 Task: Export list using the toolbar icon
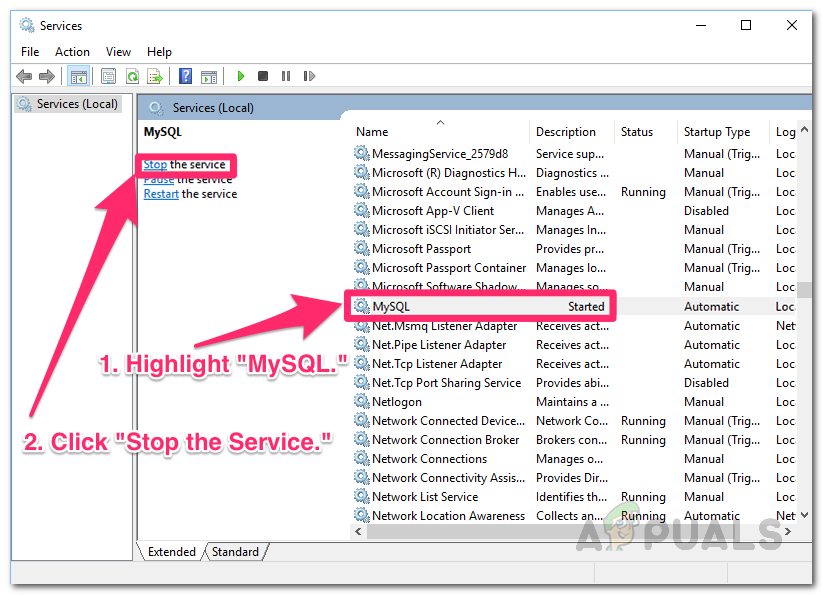155,77
